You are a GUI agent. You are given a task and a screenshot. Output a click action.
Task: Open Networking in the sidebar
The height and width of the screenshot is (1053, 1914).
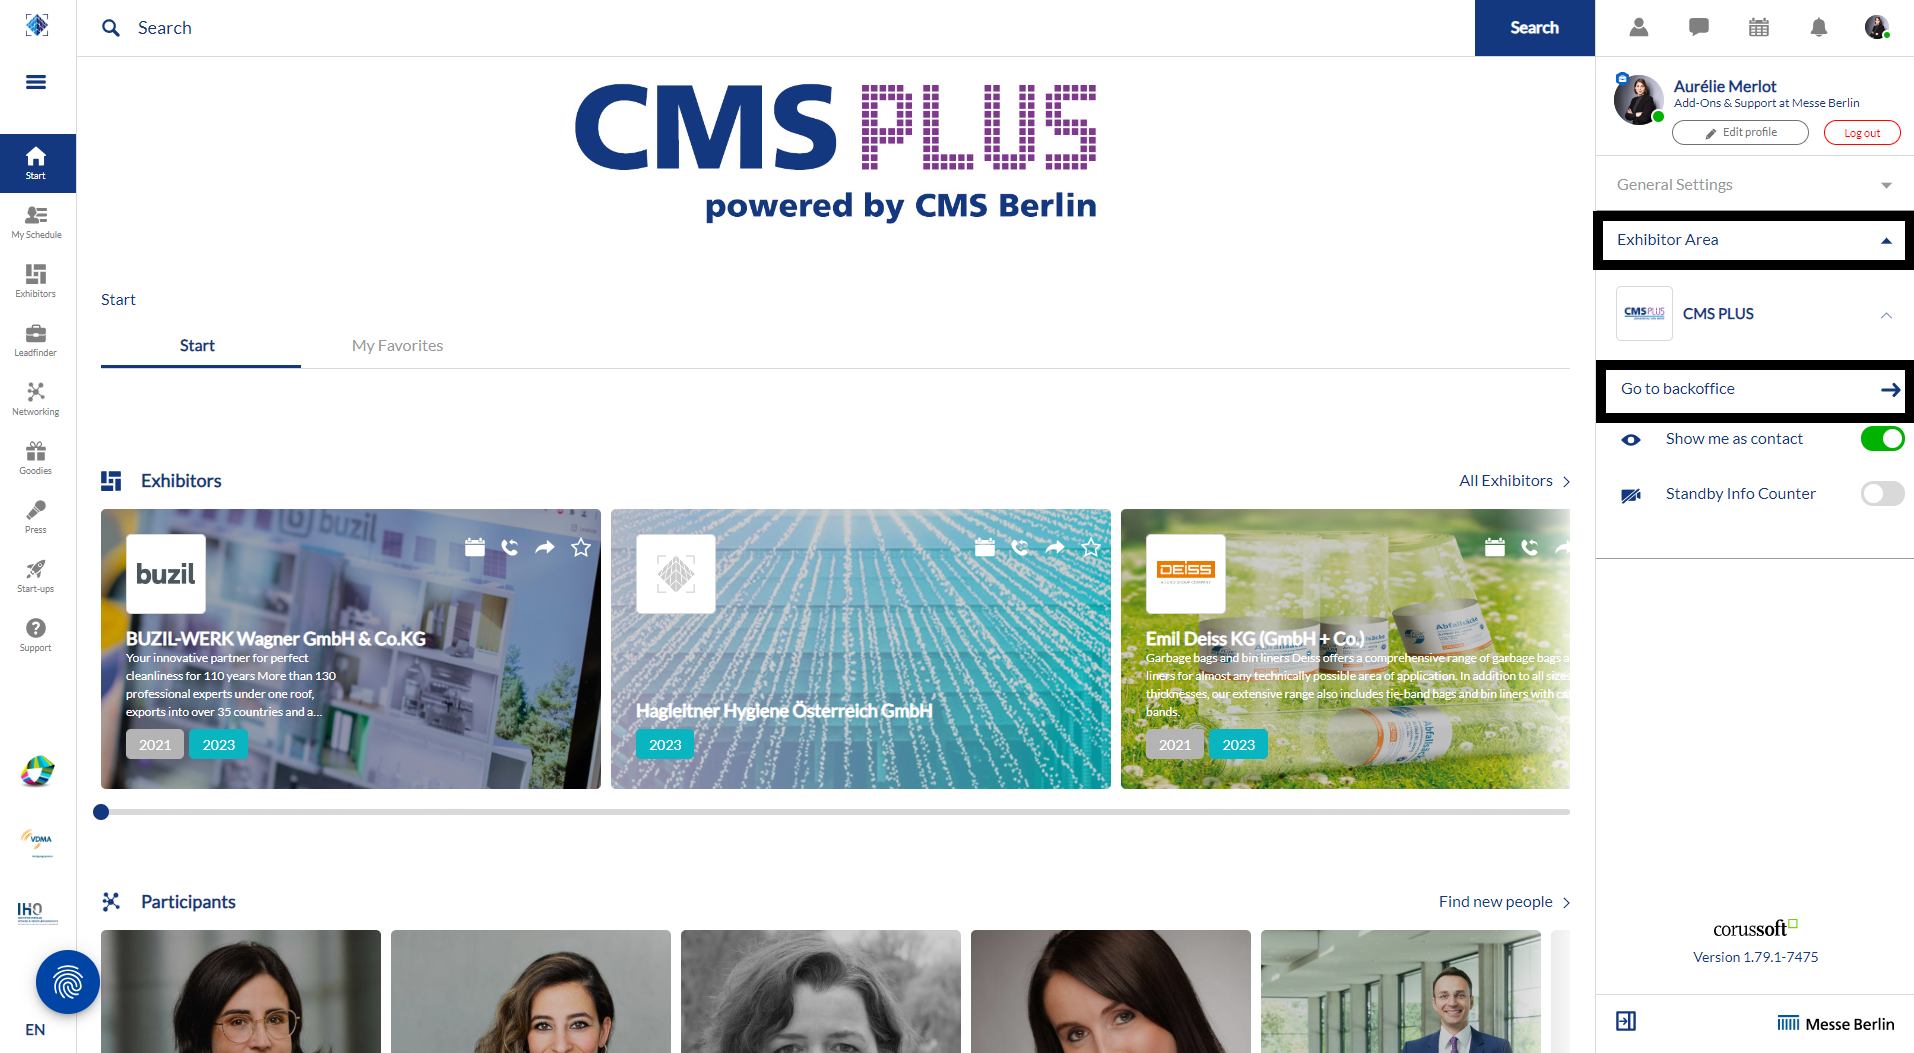[36, 399]
